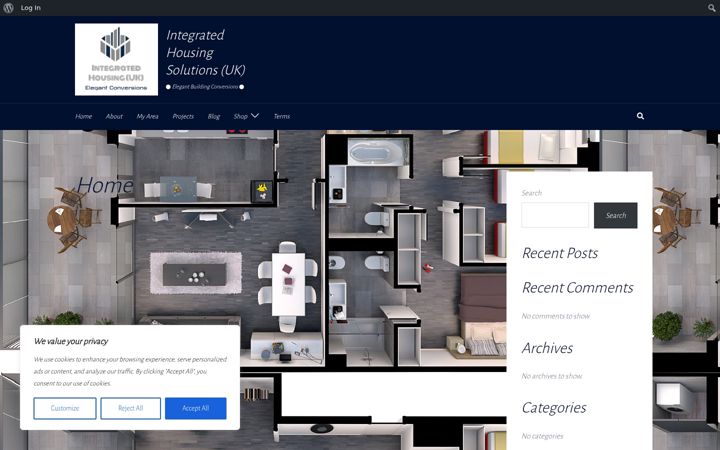720x450 pixels.
Task: Click the 'Recent Comments' sidebar heading
Action: [x=578, y=288]
